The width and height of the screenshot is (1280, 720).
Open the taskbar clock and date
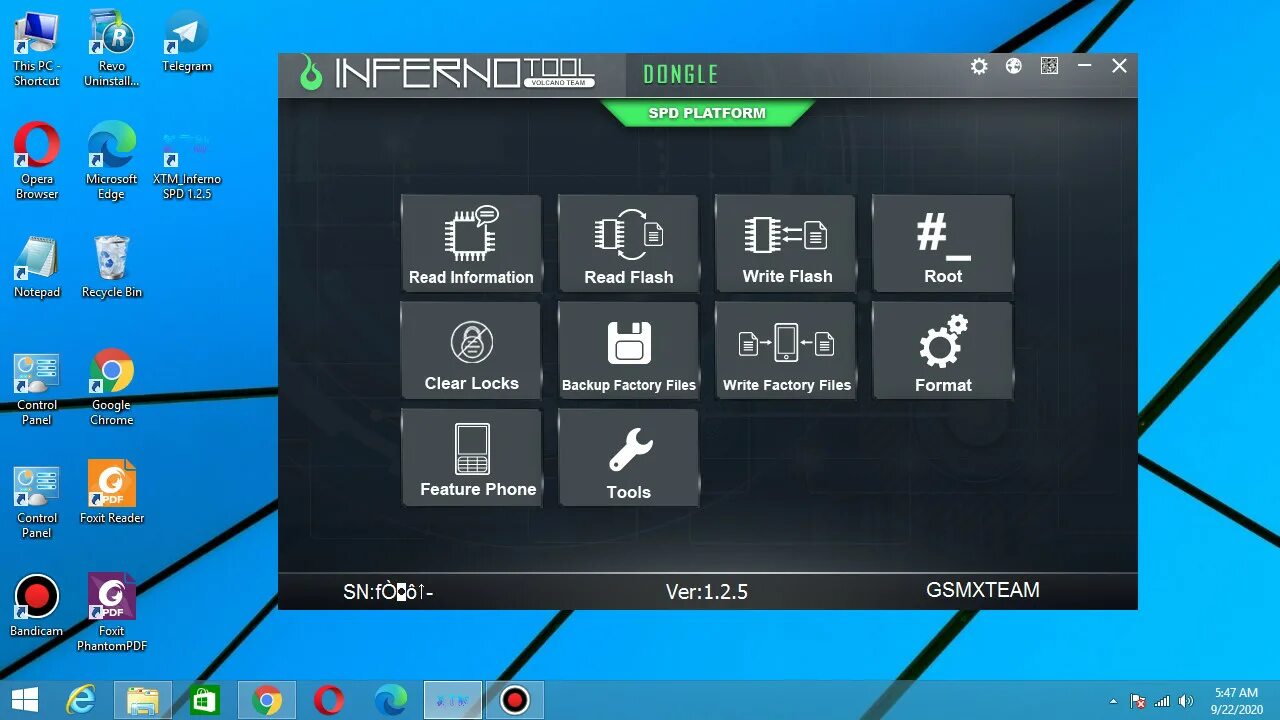(1236, 700)
